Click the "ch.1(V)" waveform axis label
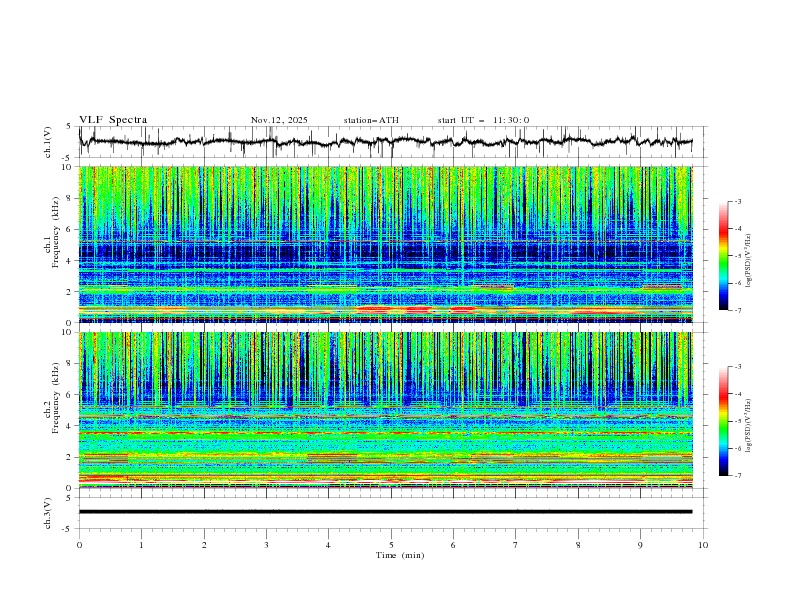 pos(48,142)
